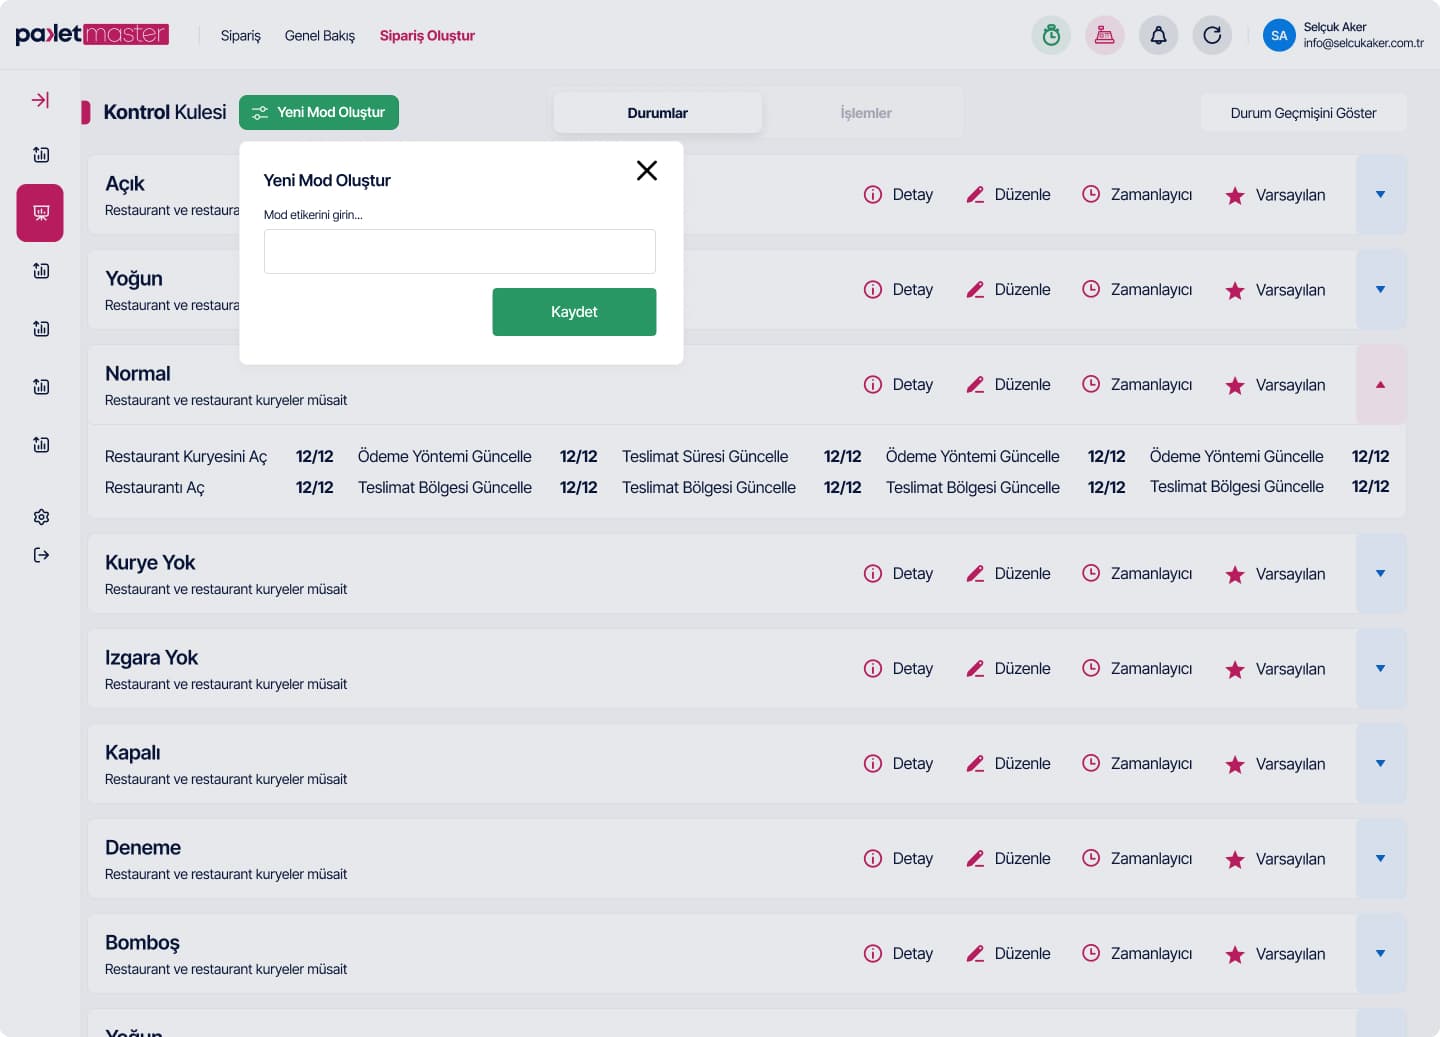Screen dimensions: 1440x1037
Task: Open the pink cash register icon
Action: (1105, 36)
